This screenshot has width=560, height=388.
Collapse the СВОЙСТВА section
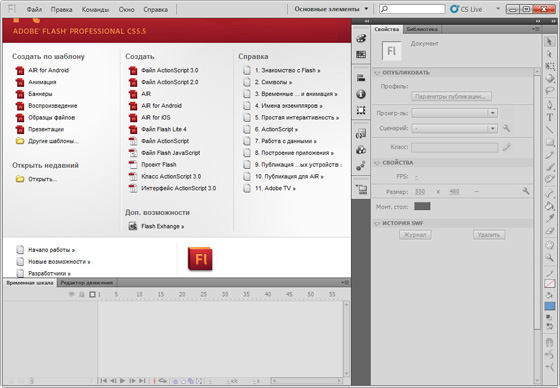click(x=377, y=163)
